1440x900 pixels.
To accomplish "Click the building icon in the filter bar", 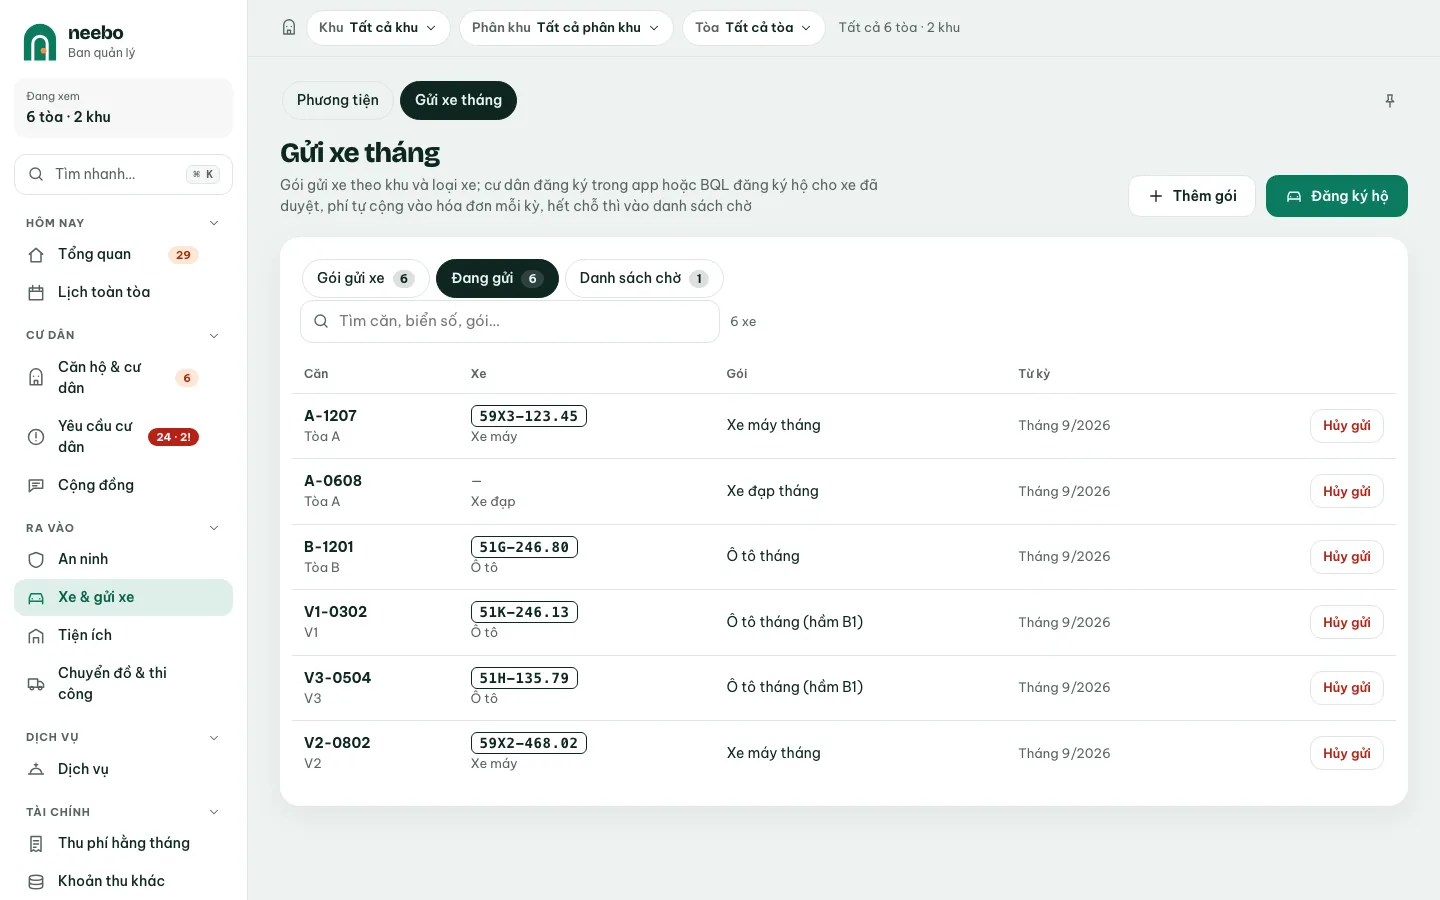I will (x=289, y=28).
